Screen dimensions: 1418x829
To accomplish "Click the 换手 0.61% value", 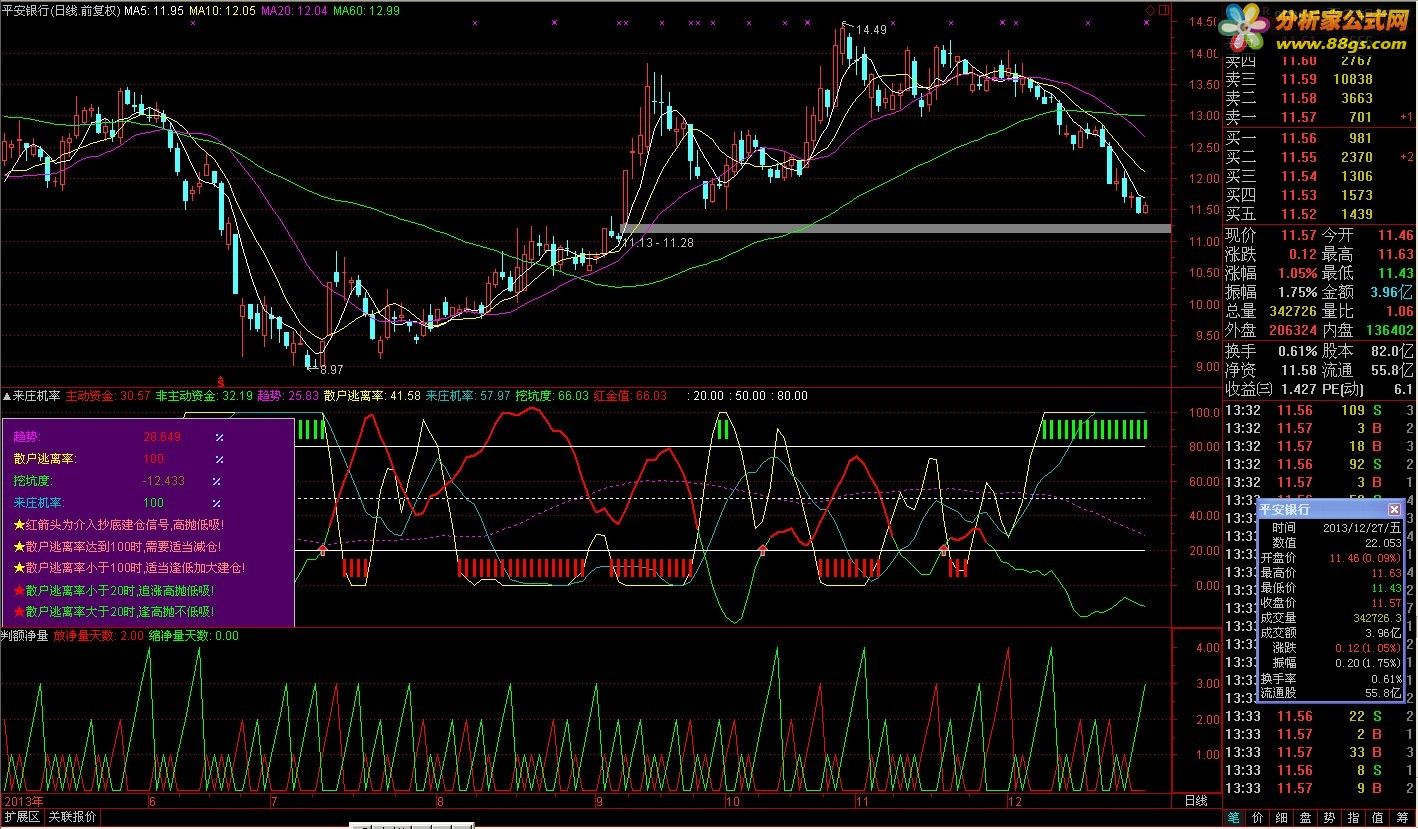I will 1297,351.
